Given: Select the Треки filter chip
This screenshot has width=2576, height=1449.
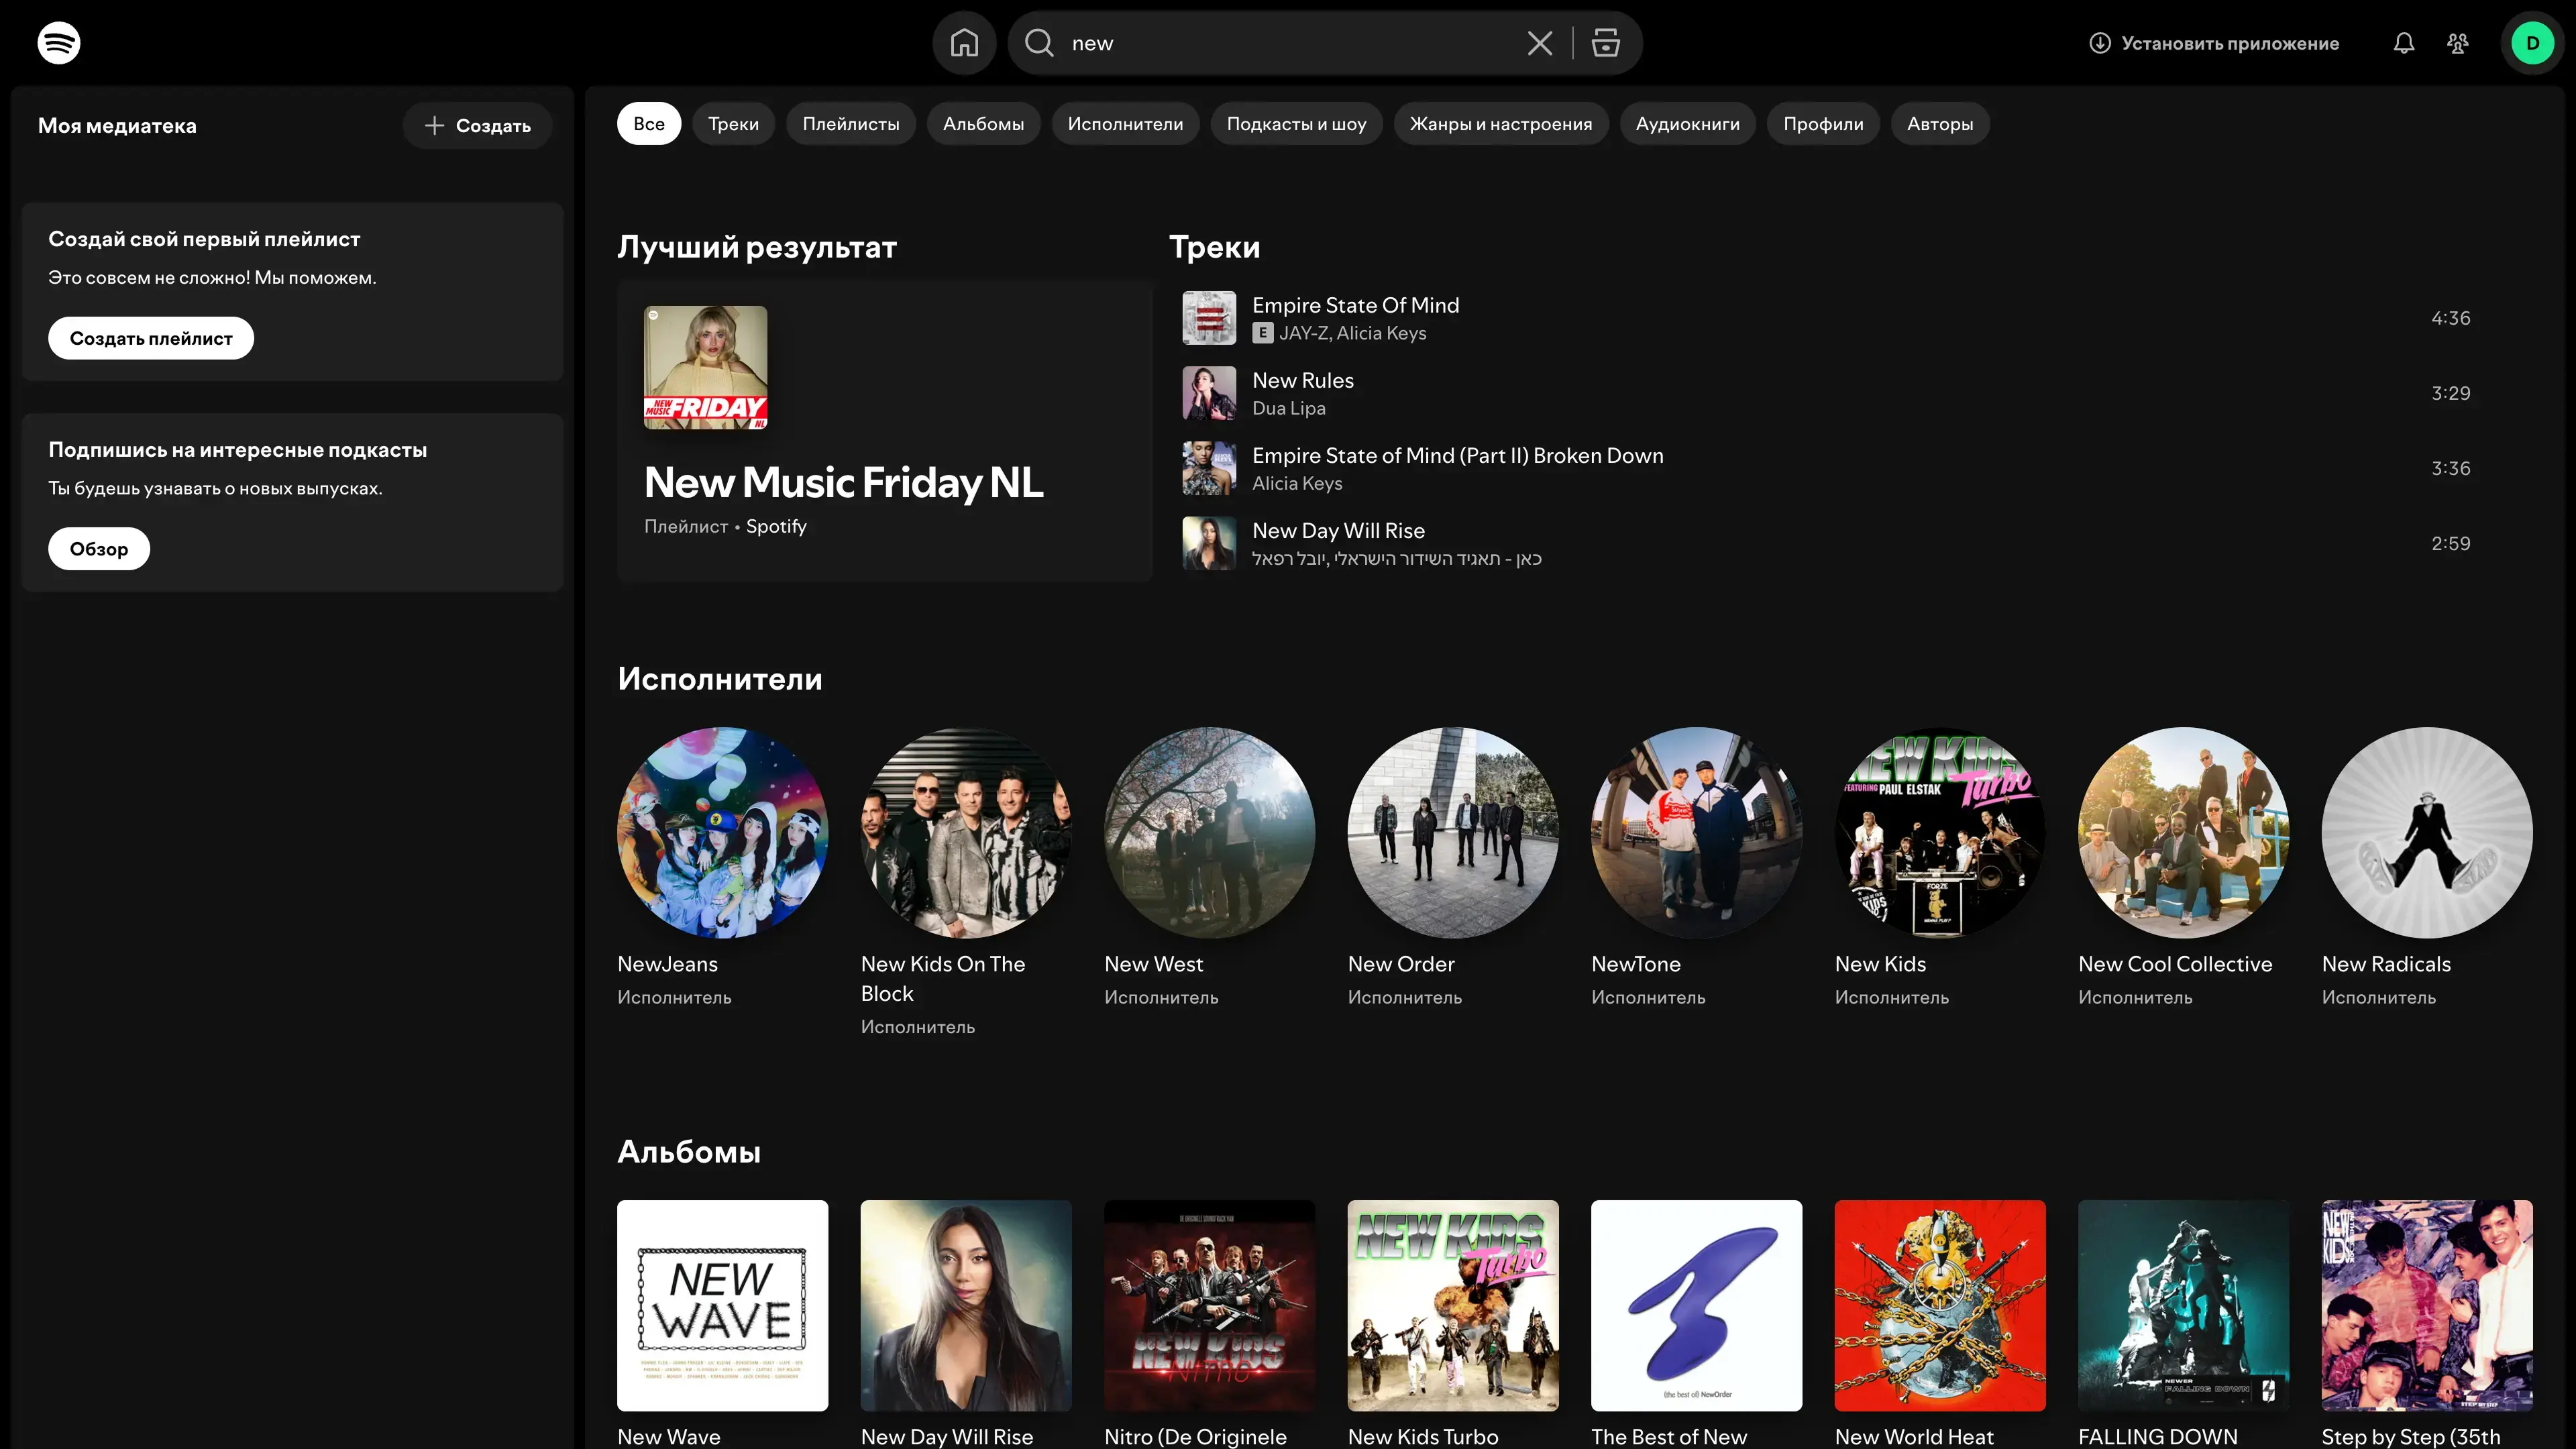Looking at the screenshot, I should click(733, 124).
